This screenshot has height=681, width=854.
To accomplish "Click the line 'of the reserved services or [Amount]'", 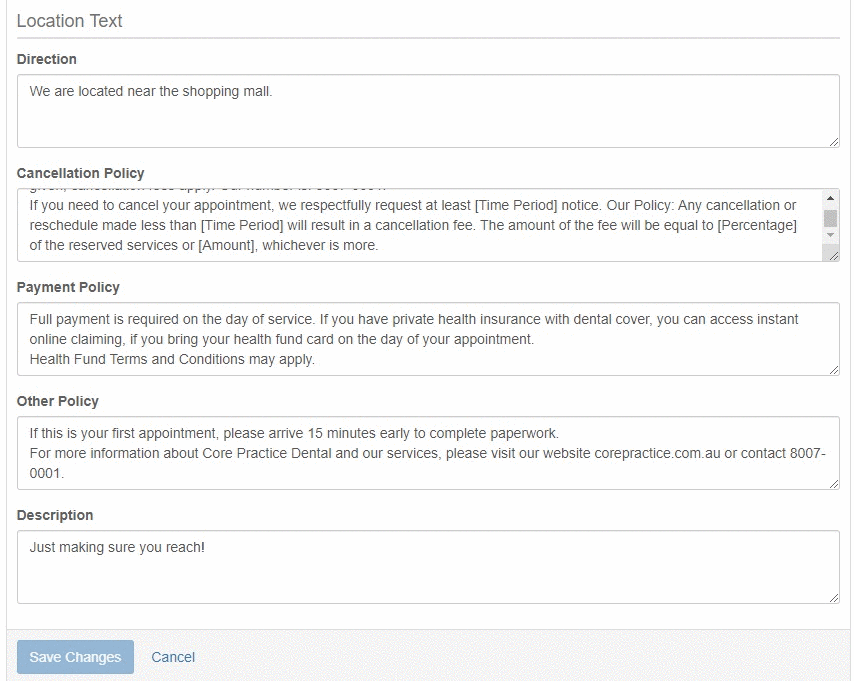I will point(204,245).
